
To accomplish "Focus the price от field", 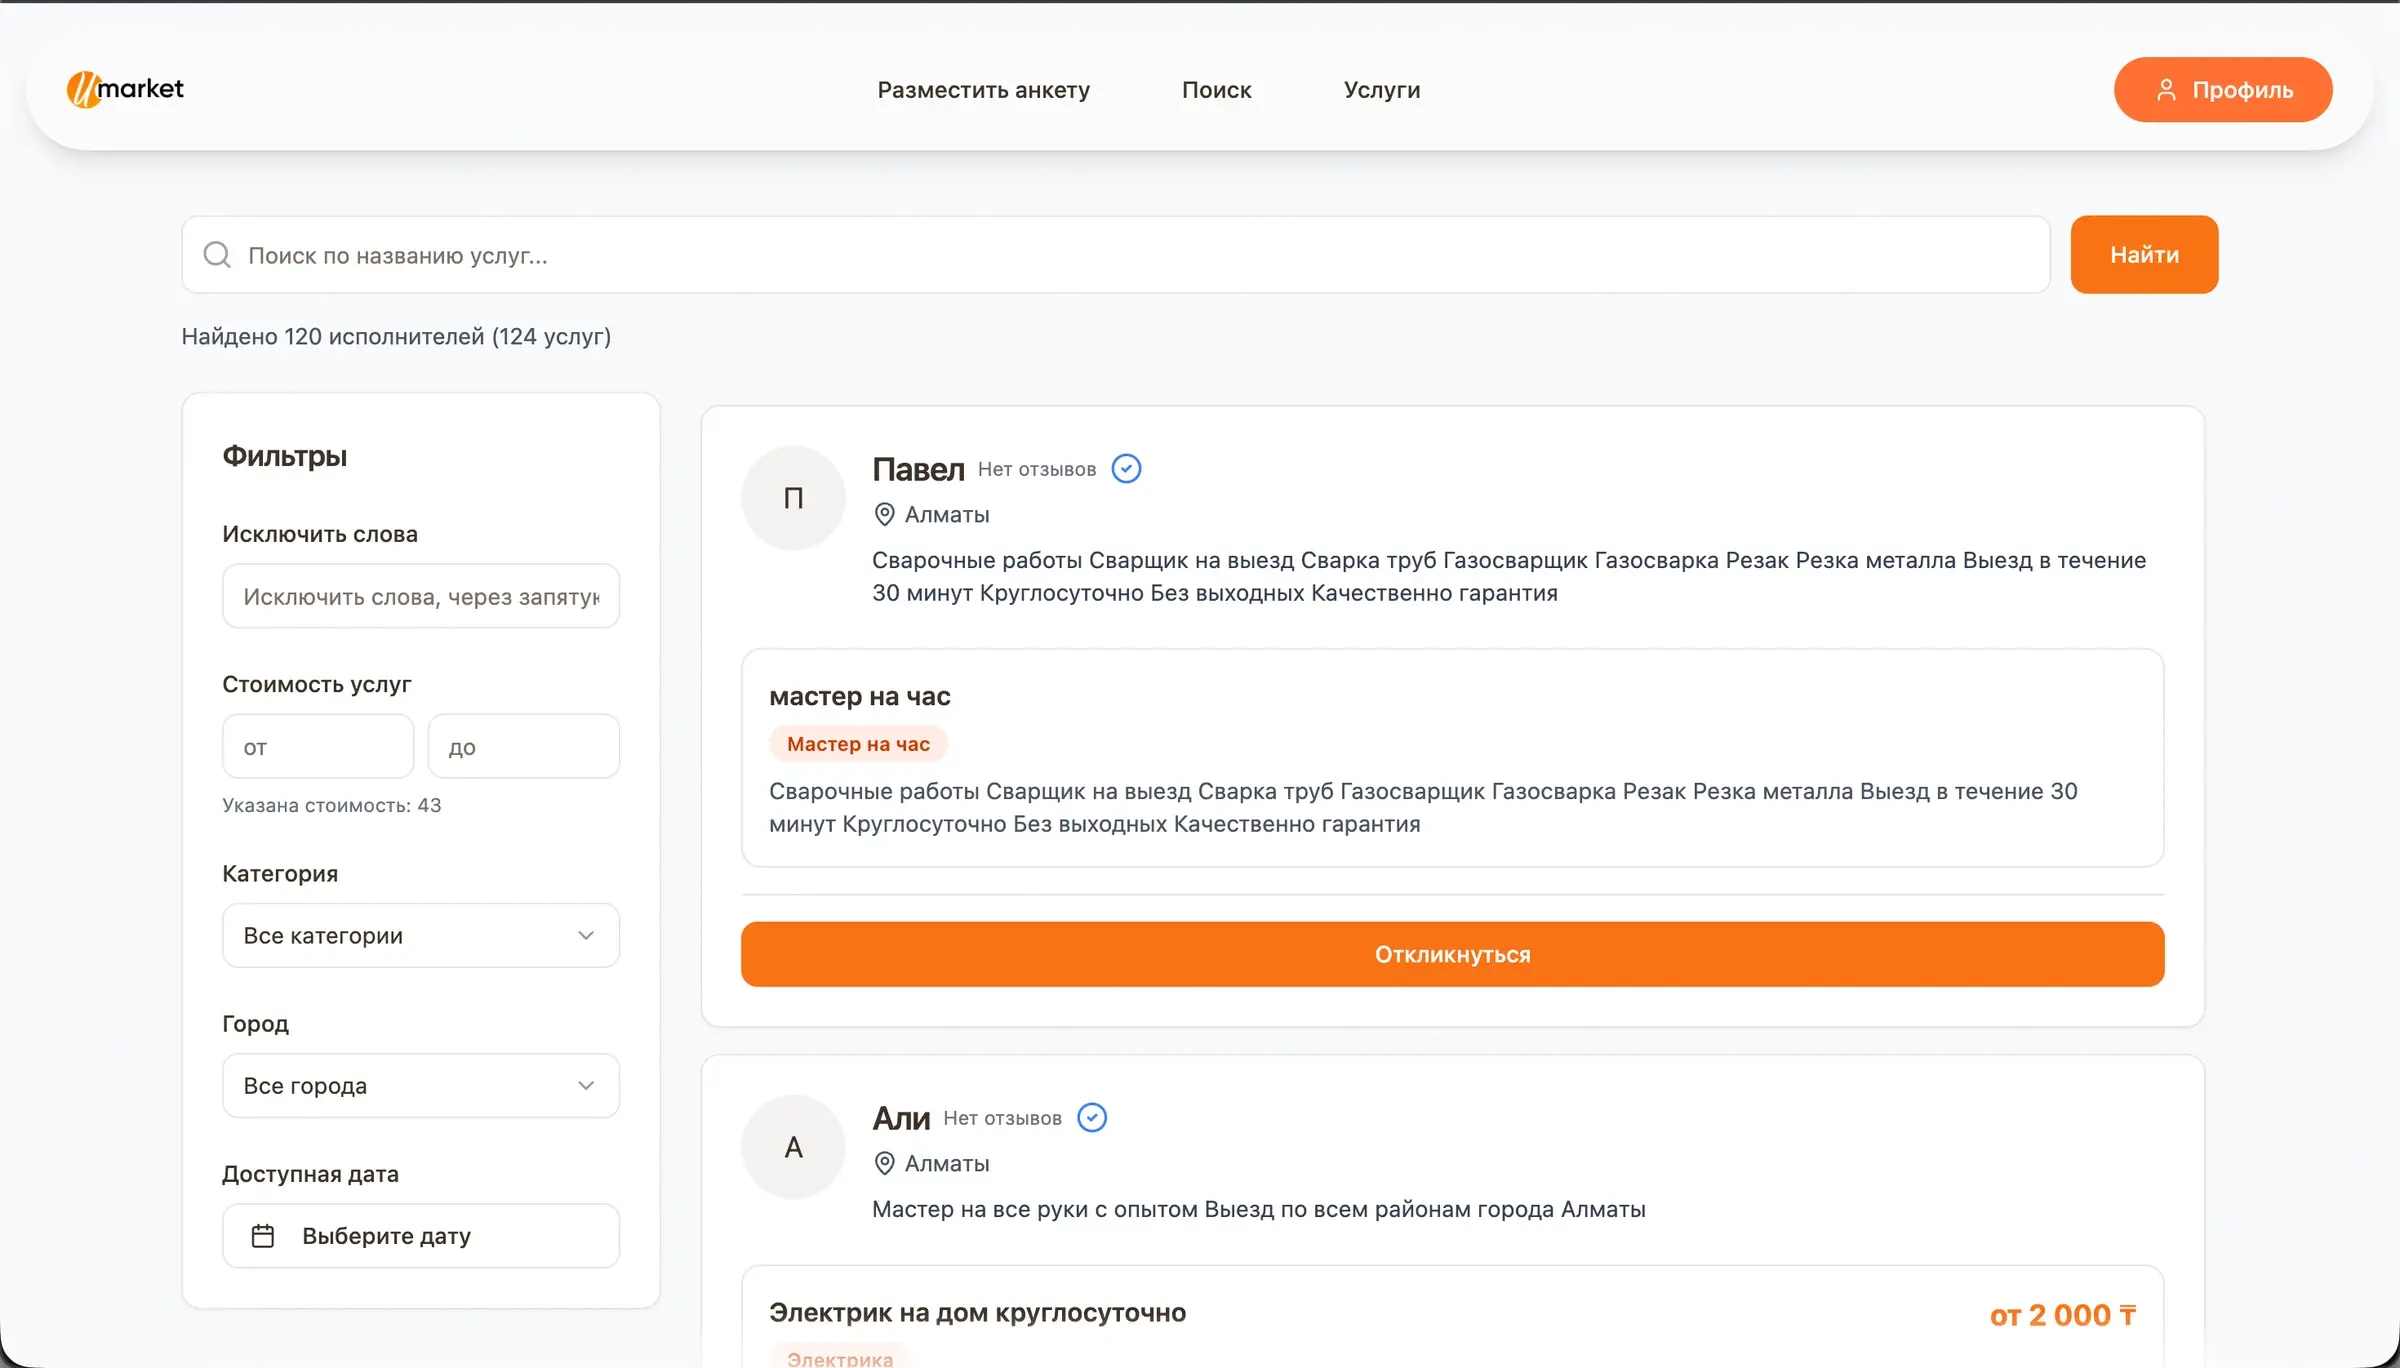I will [318, 746].
